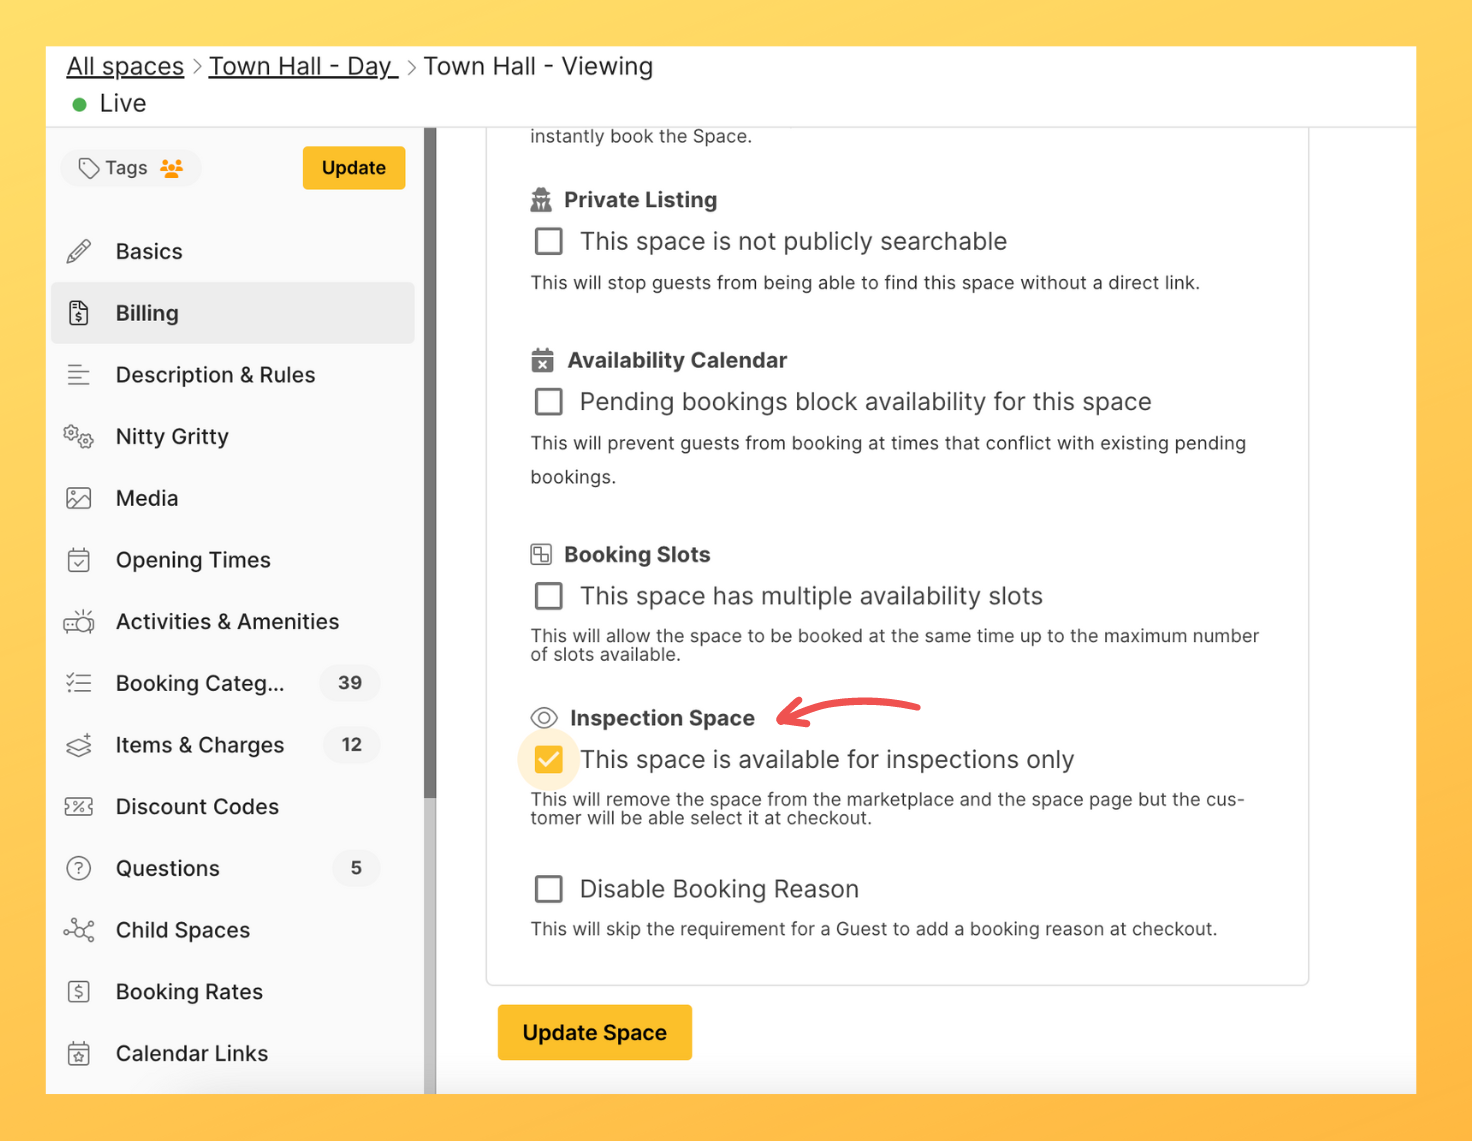Open the Basics section
This screenshot has width=1472, height=1141.
[x=232, y=251]
